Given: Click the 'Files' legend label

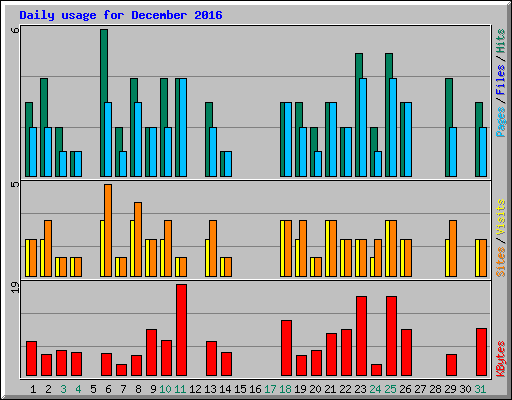Looking at the screenshot, I should coord(501,80).
